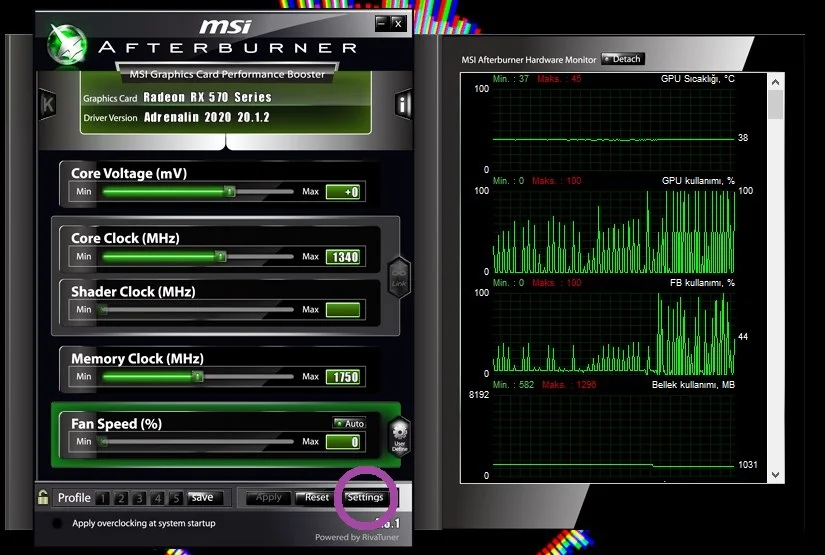The width and height of the screenshot is (825, 555).
Task: Enable Auto fan speed mode
Action: click(x=349, y=423)
